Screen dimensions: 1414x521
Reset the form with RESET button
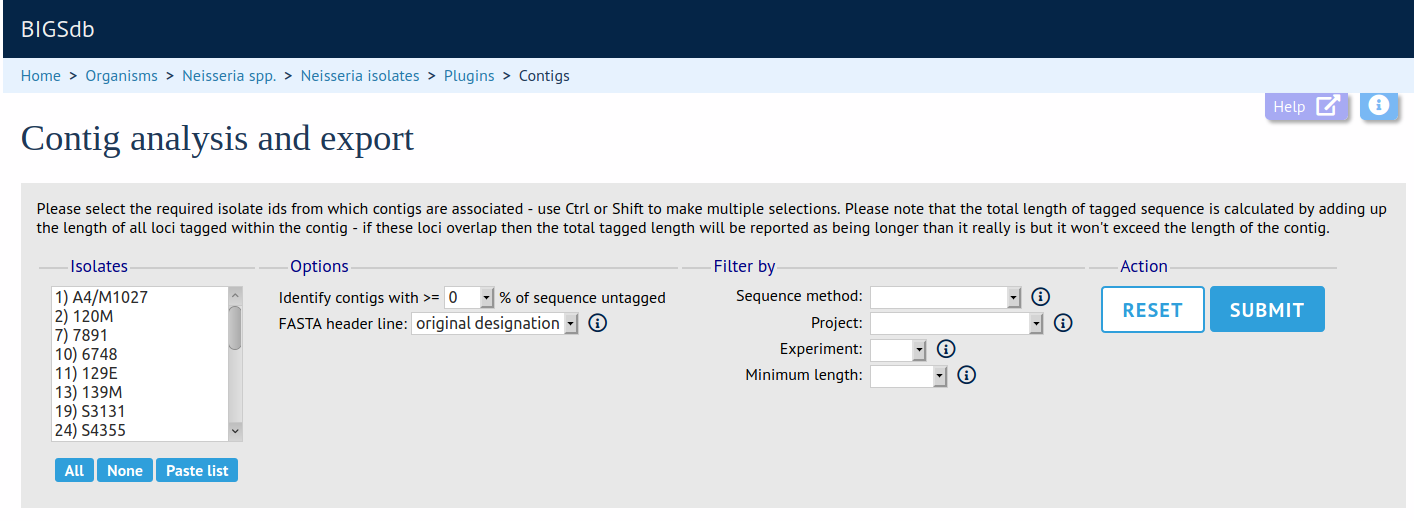[1152, 310]
